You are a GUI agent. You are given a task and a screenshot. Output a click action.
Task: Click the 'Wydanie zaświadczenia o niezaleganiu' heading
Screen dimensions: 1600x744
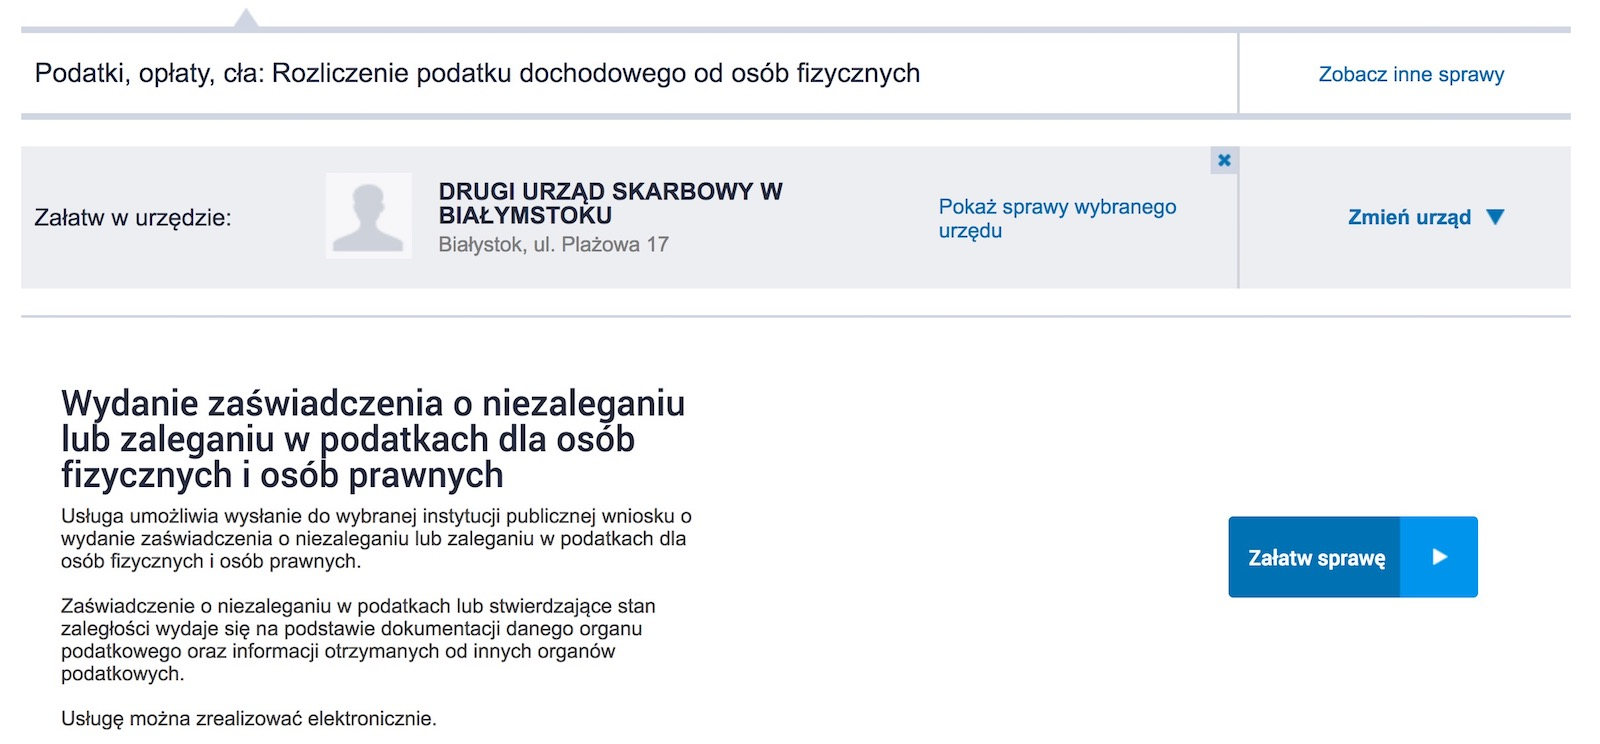point(373,439)
